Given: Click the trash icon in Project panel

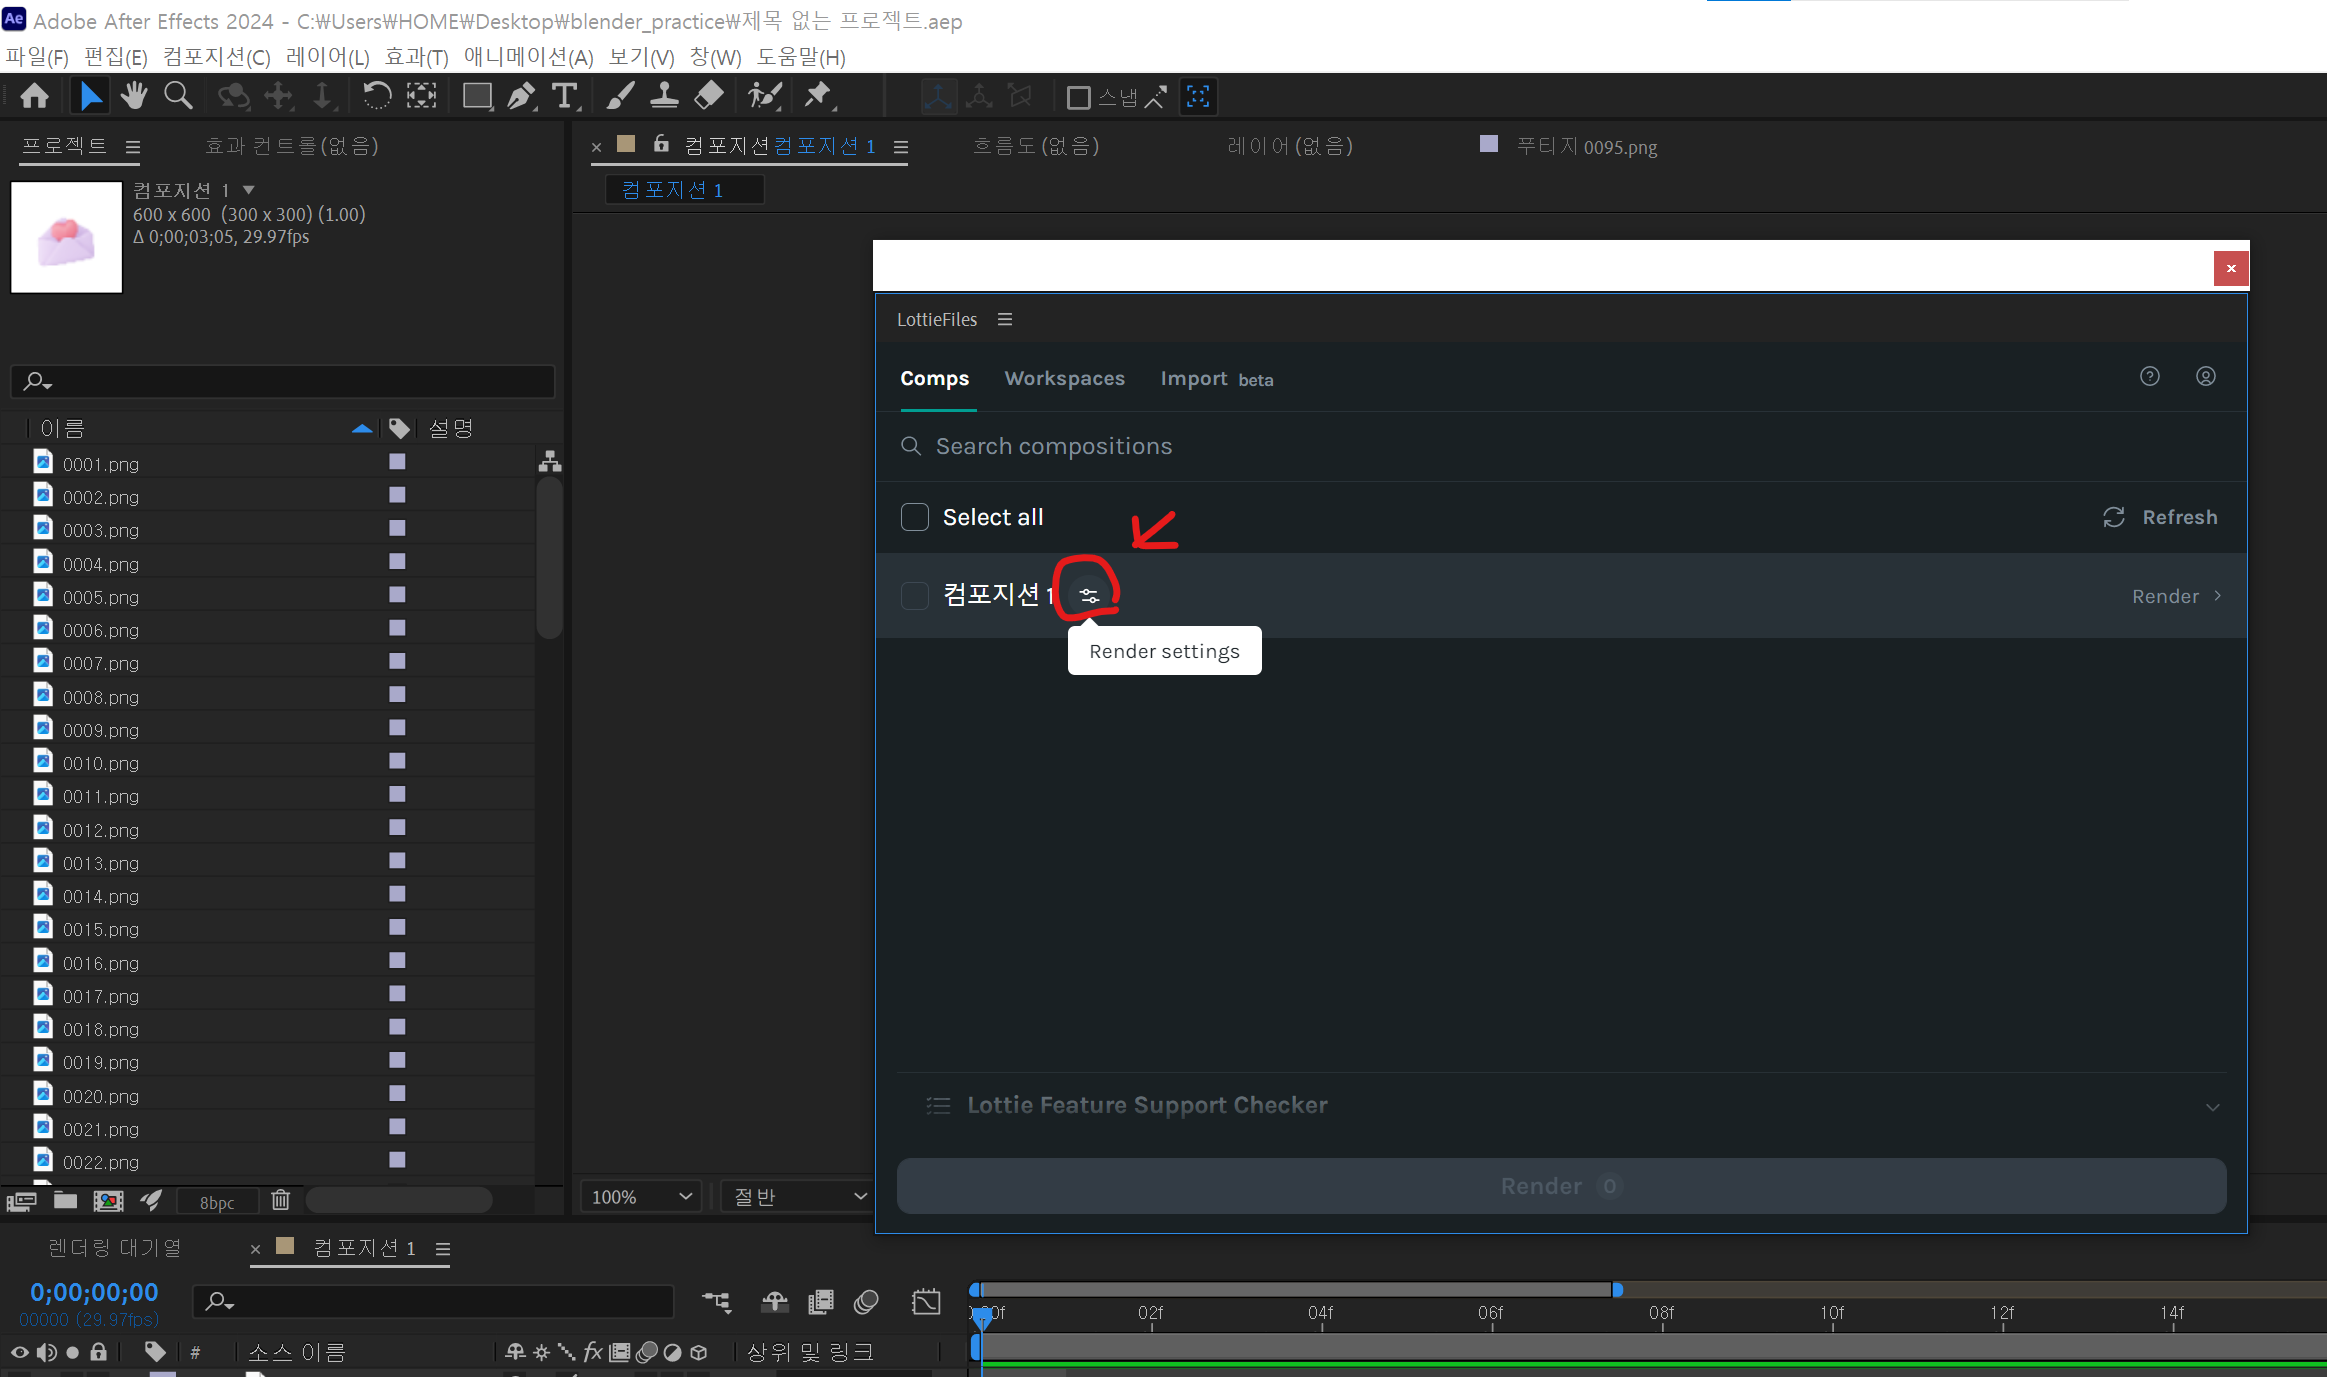Looking at the screenshot, I should point(281,1200).
